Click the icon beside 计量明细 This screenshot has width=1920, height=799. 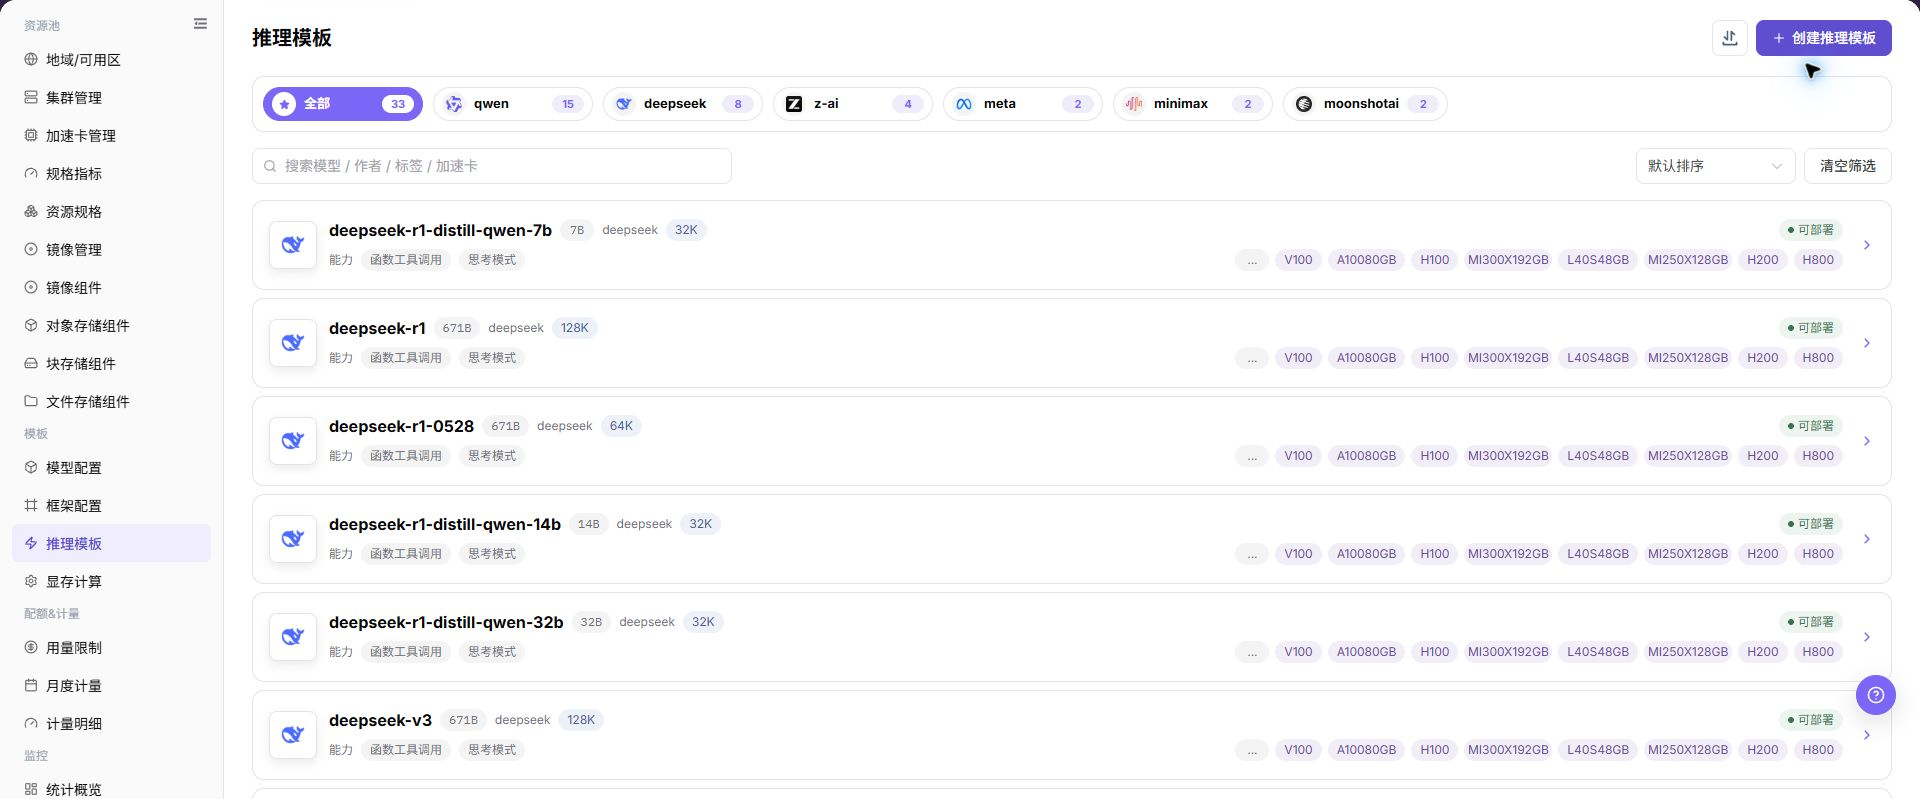31,724
